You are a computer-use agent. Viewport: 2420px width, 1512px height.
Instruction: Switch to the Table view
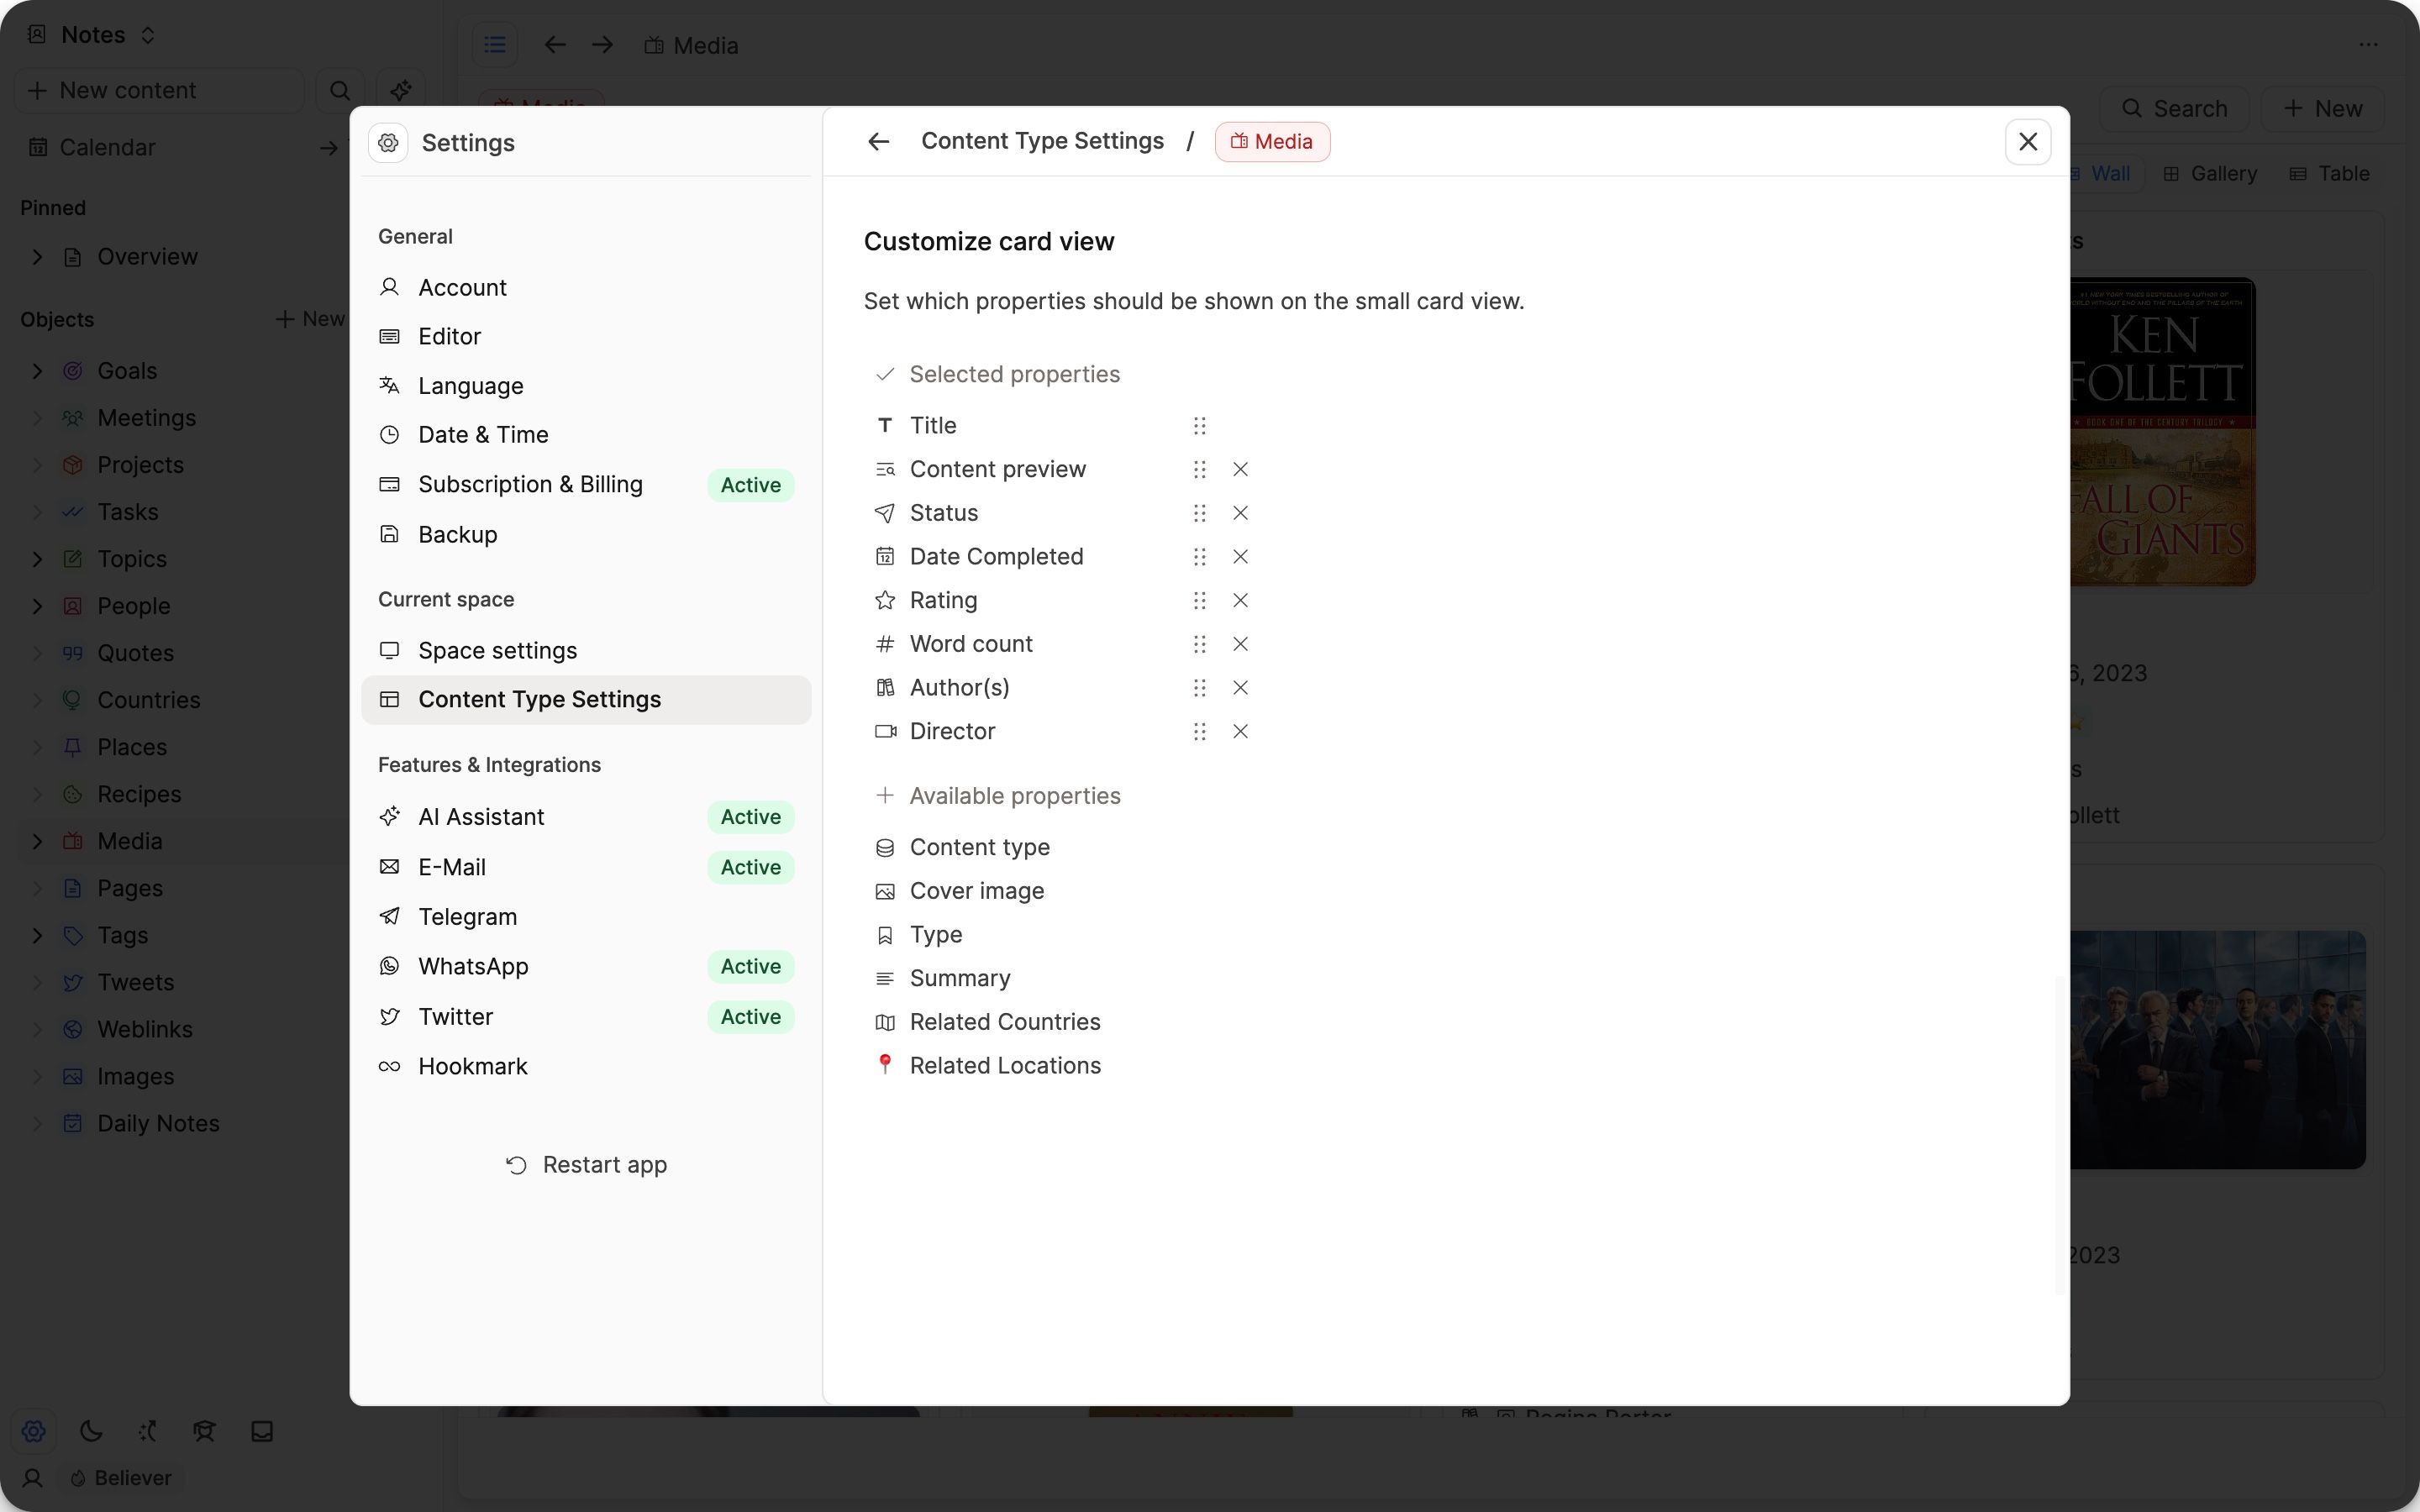(2330, 173)
